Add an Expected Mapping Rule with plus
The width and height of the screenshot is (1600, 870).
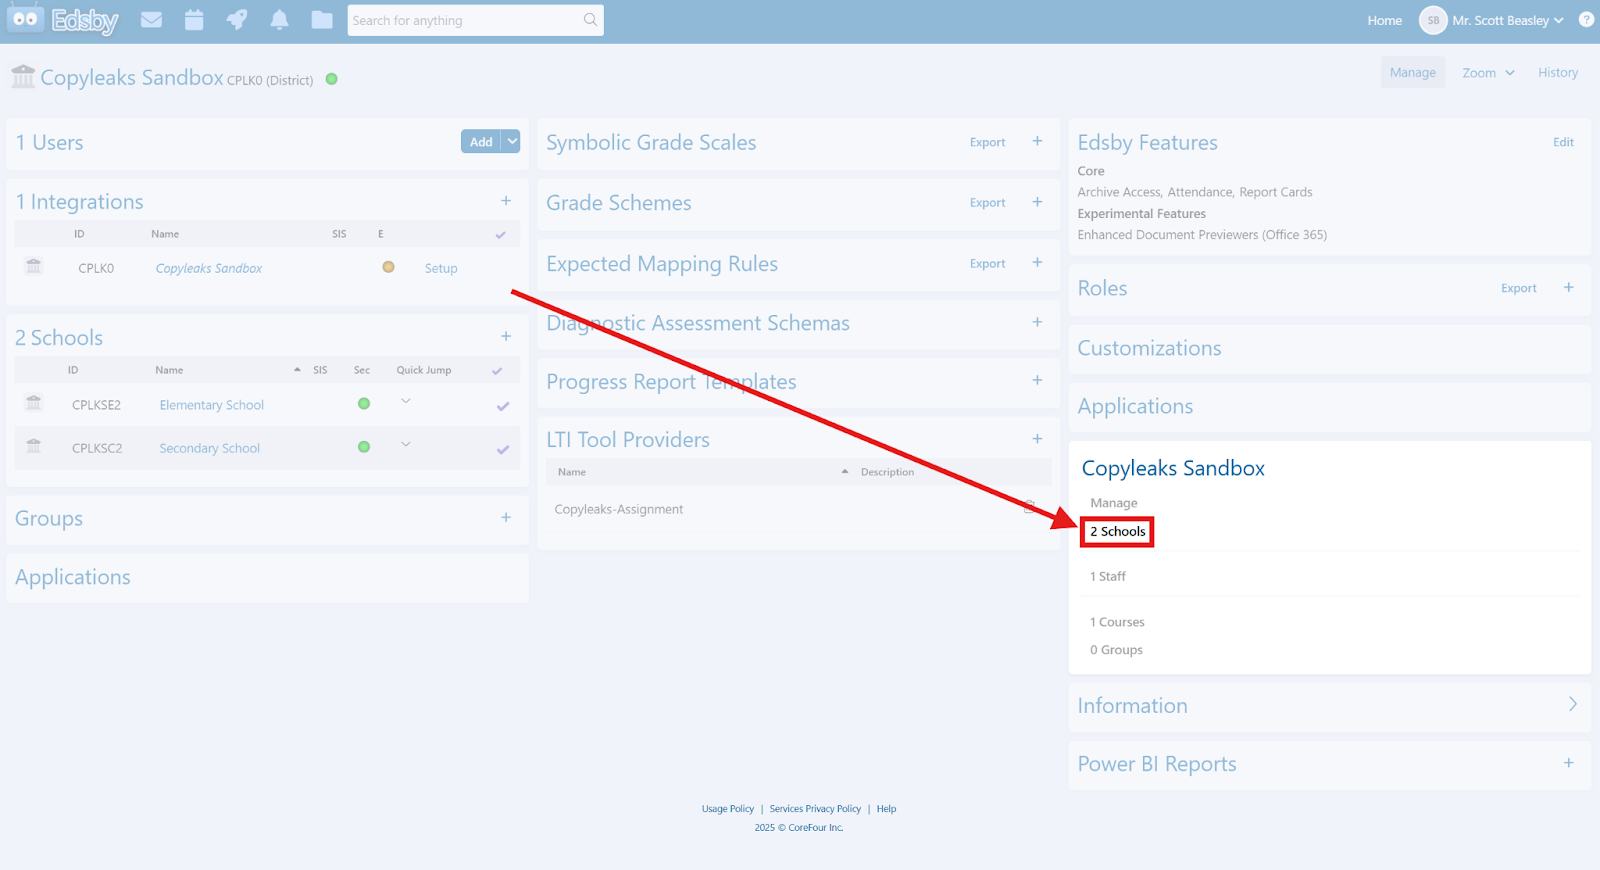point(1037,263)
